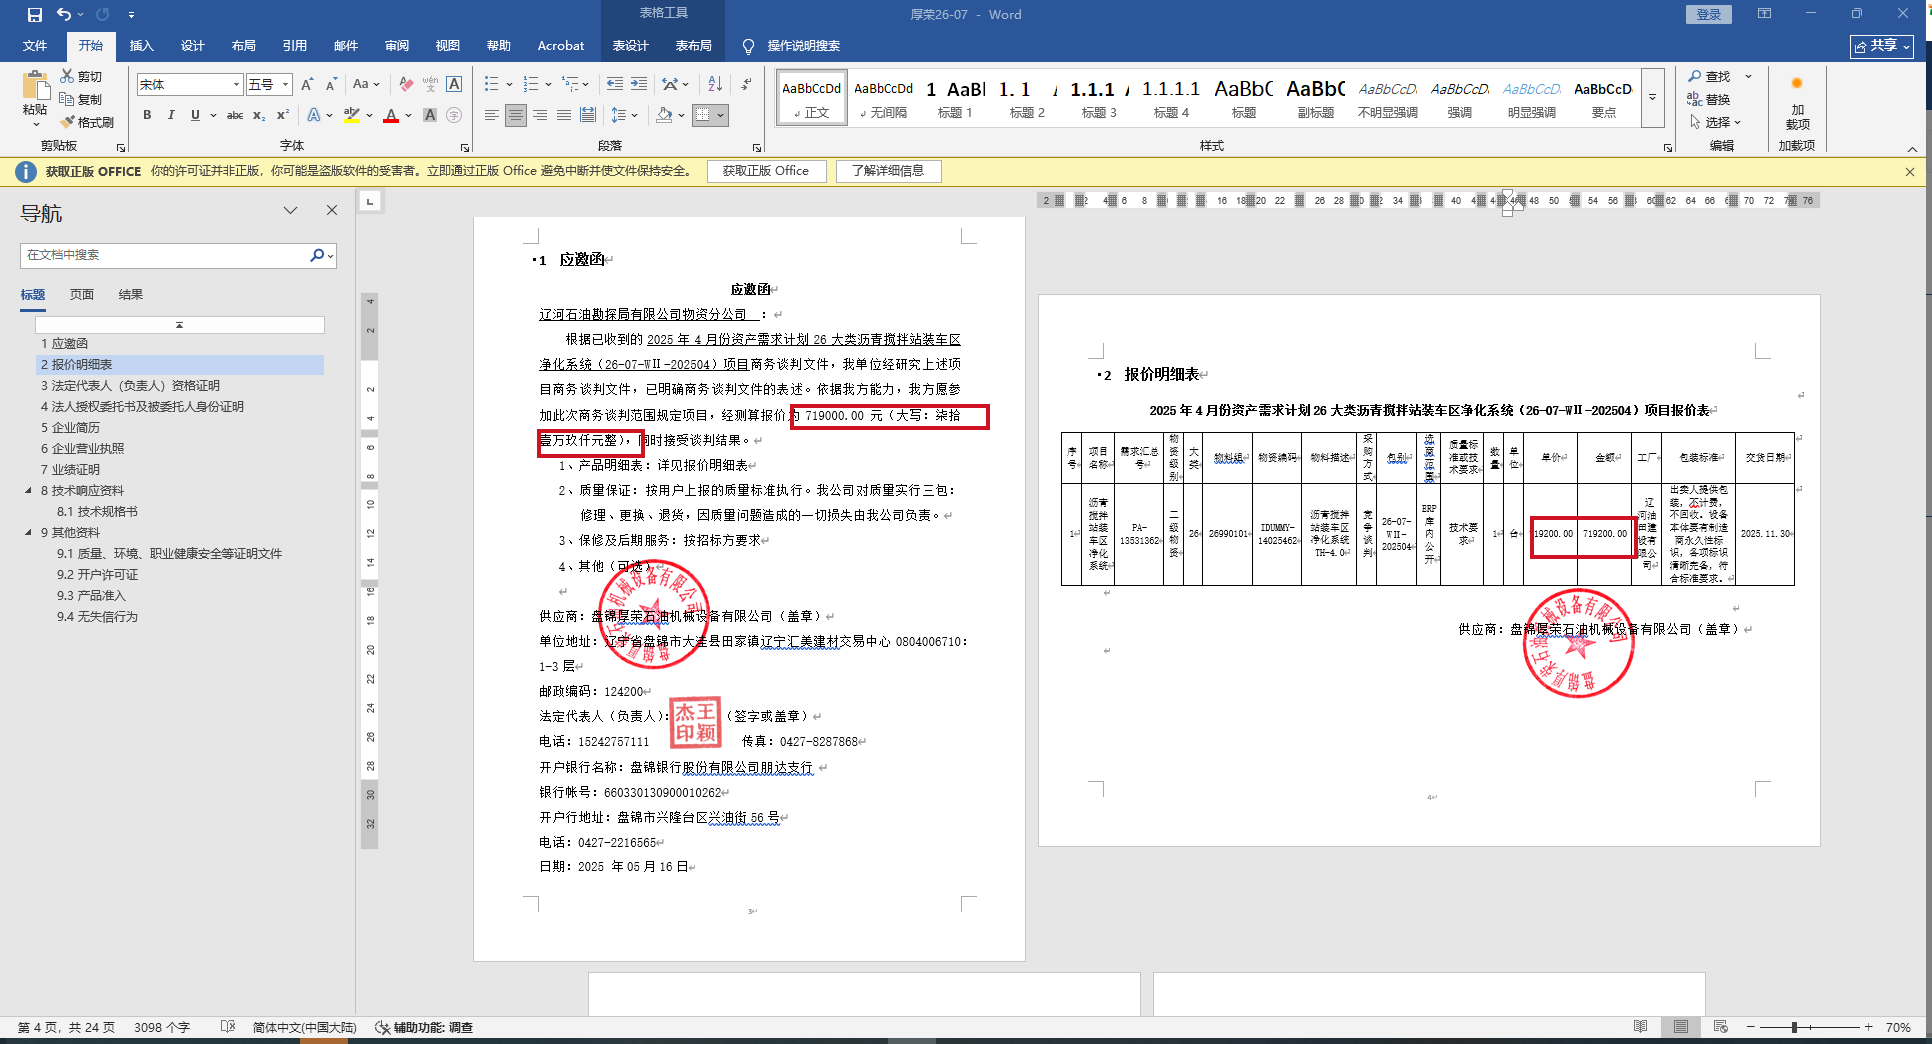Open the 宋体 font name dropdown
The width and height of the screenshot is (1932, 1044).
(236, 85)
